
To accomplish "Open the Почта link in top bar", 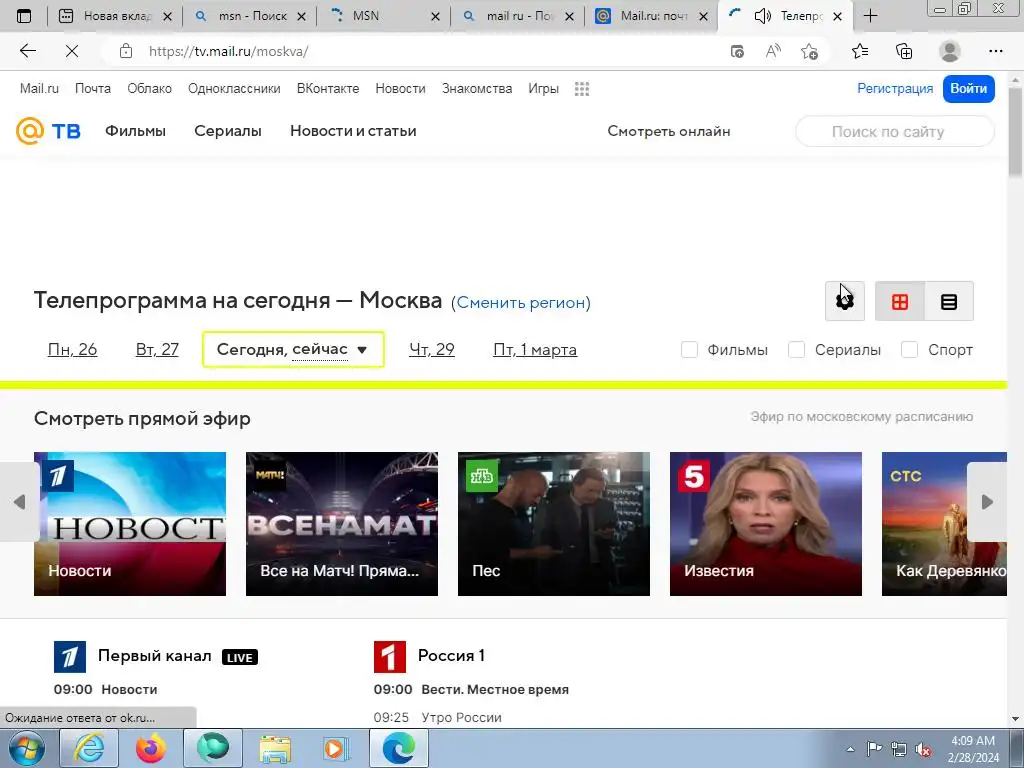I will 93,88.
